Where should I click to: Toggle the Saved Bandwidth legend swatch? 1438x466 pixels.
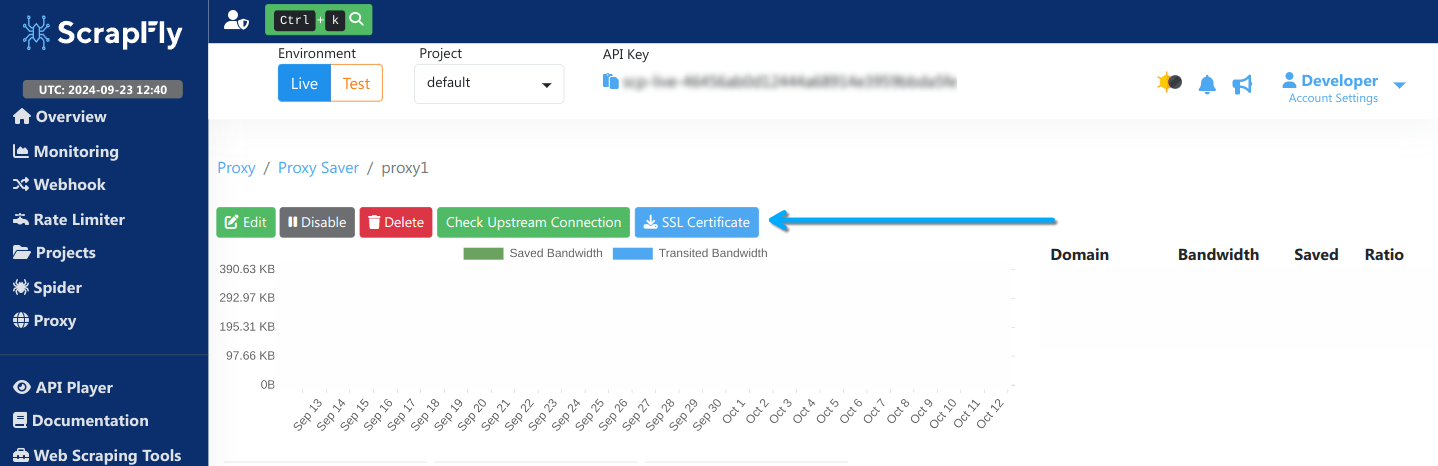pyautogui.click(x=483, y=254)
